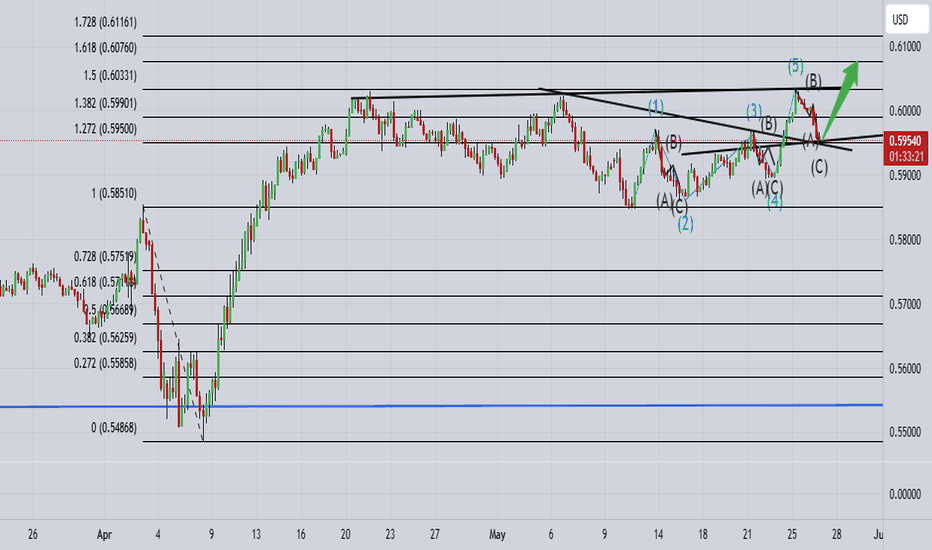The image size is (932, 550).
Task: Click the 25 date label on time axis
Action: [792, 535]
